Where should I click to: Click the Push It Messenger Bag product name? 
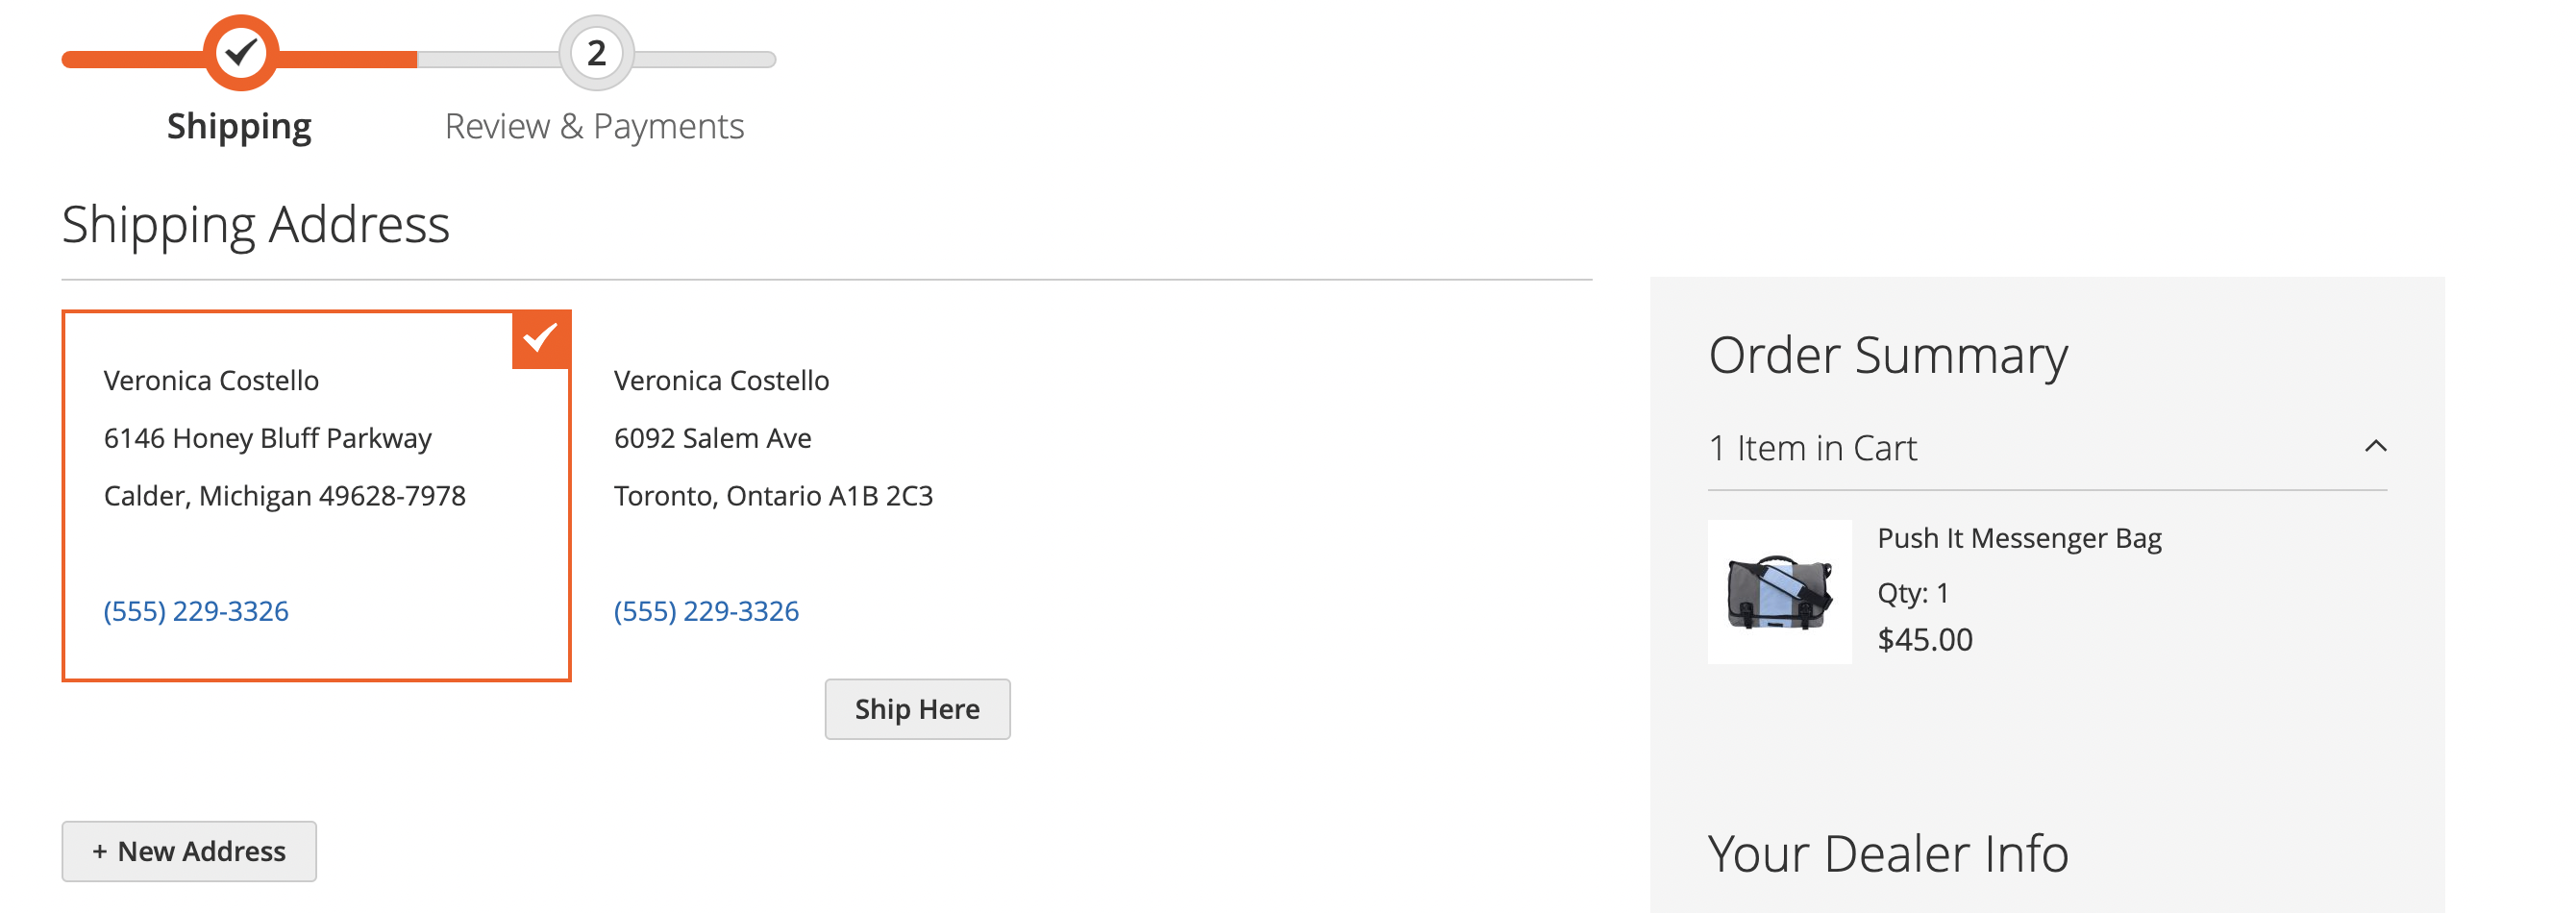(x=2019, y=538)
